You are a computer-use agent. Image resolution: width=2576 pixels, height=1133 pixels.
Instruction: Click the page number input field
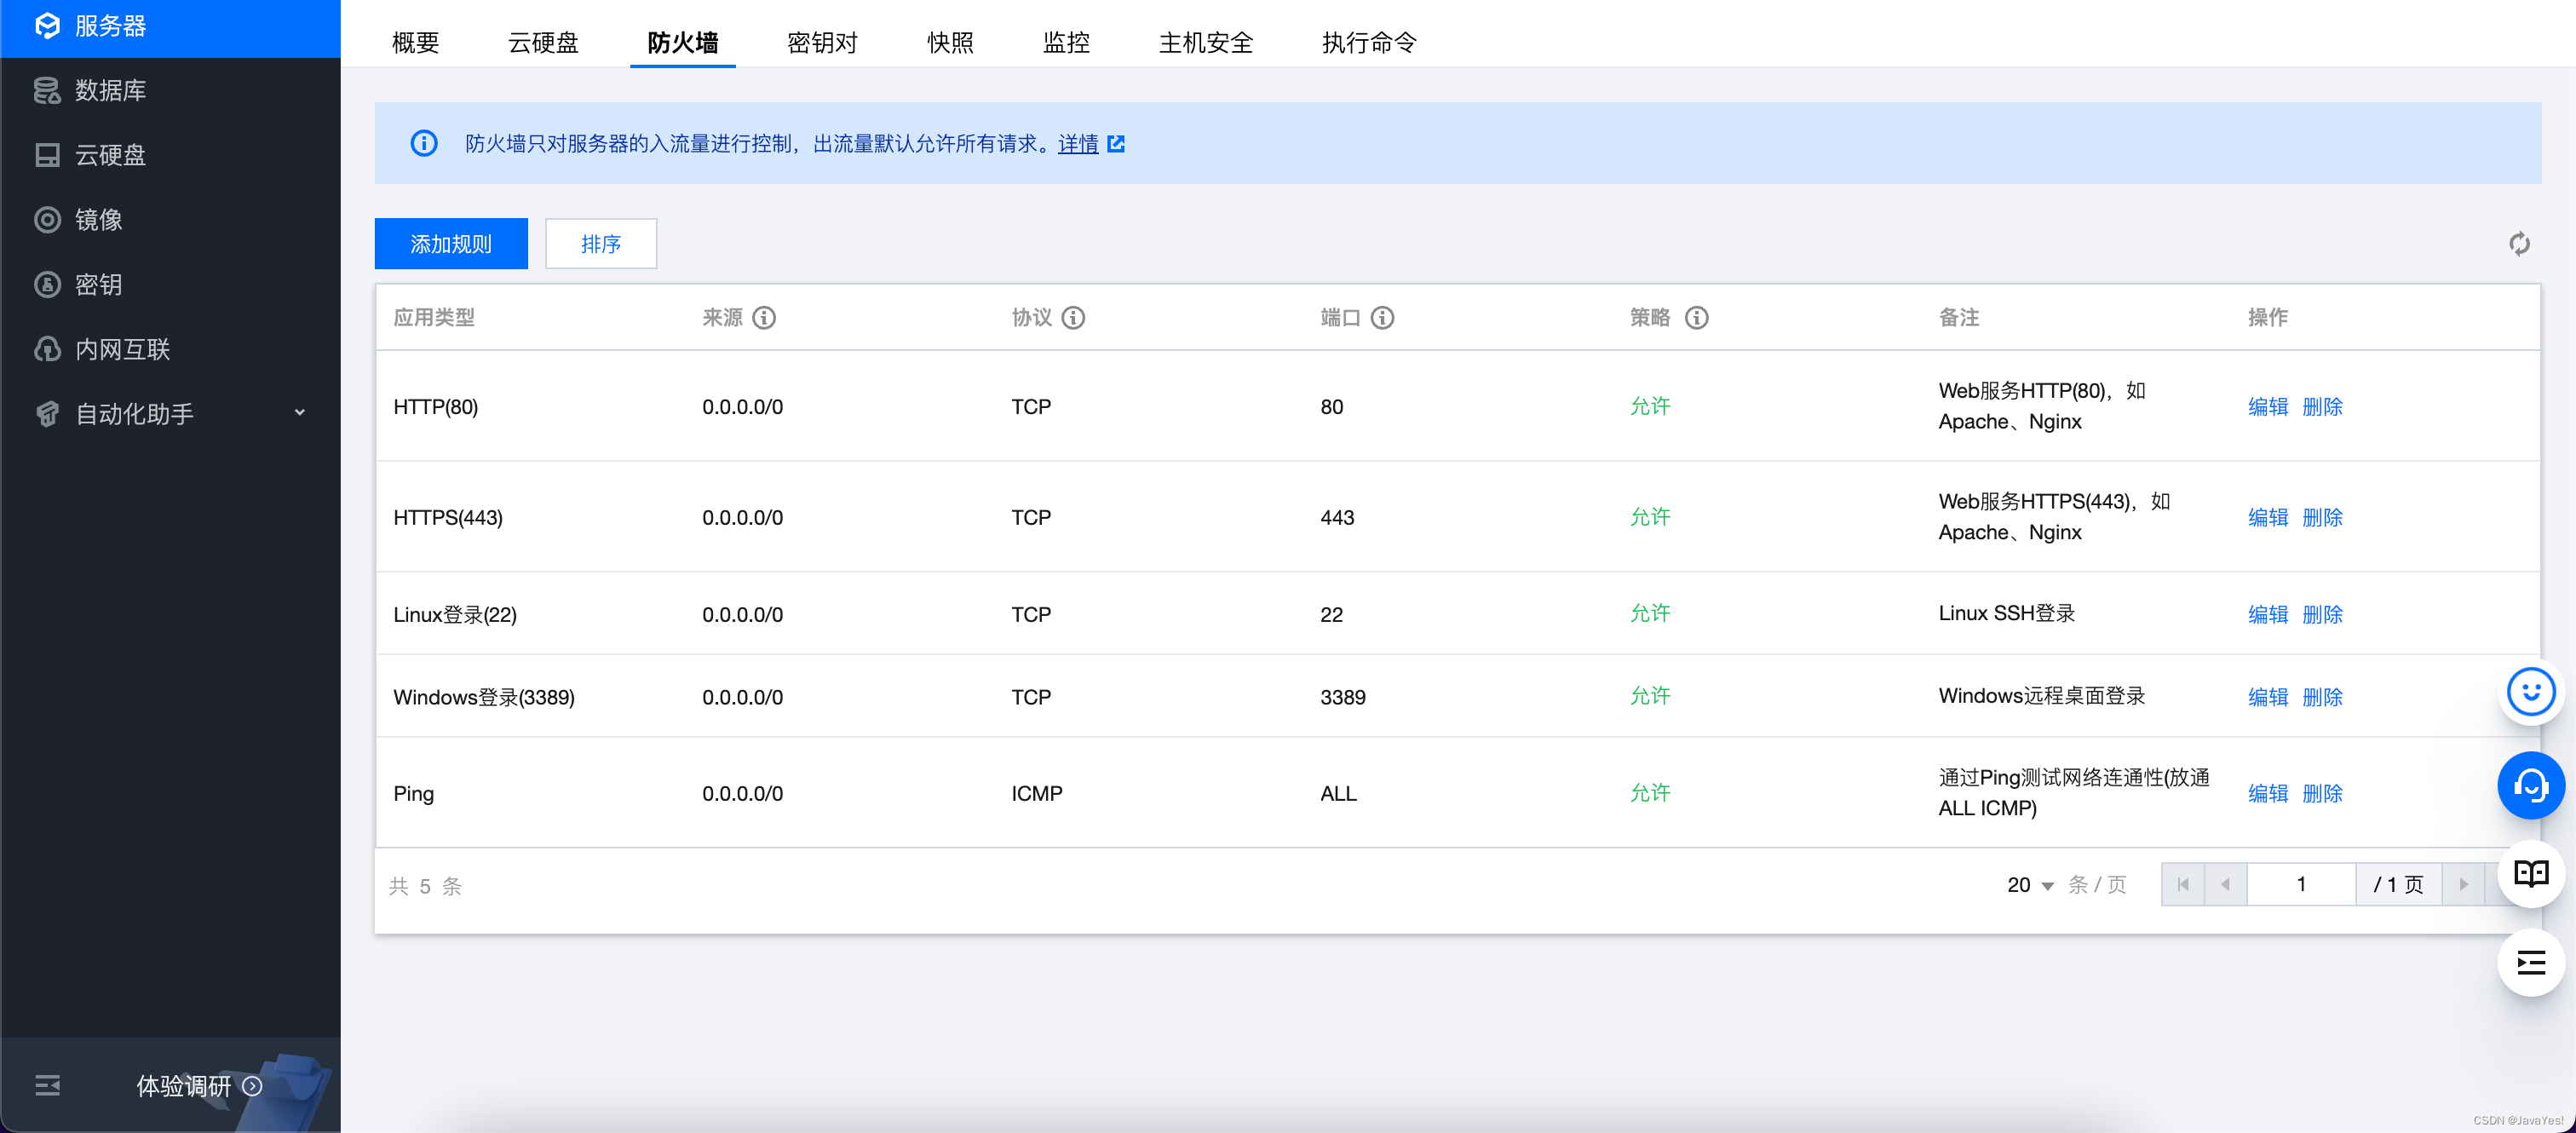pos(2301,885)
